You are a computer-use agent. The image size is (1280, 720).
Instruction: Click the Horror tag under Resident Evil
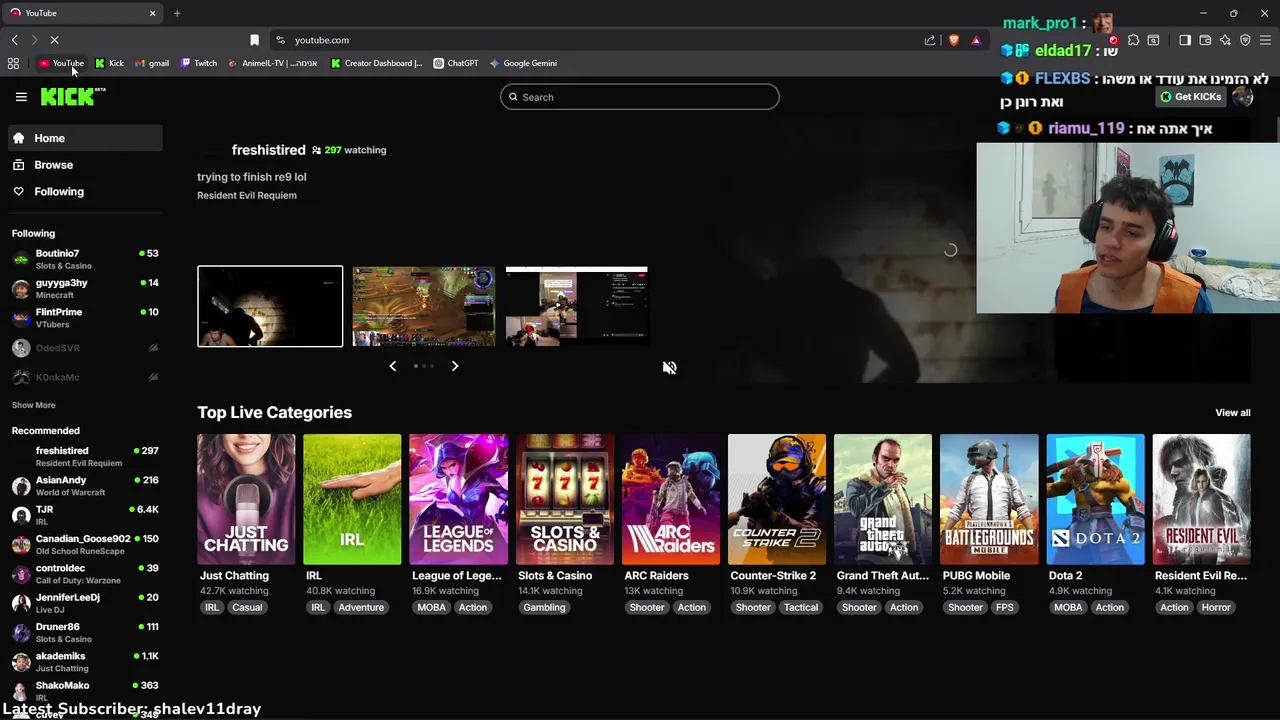pyautogui.click(x=1216, y=607)
